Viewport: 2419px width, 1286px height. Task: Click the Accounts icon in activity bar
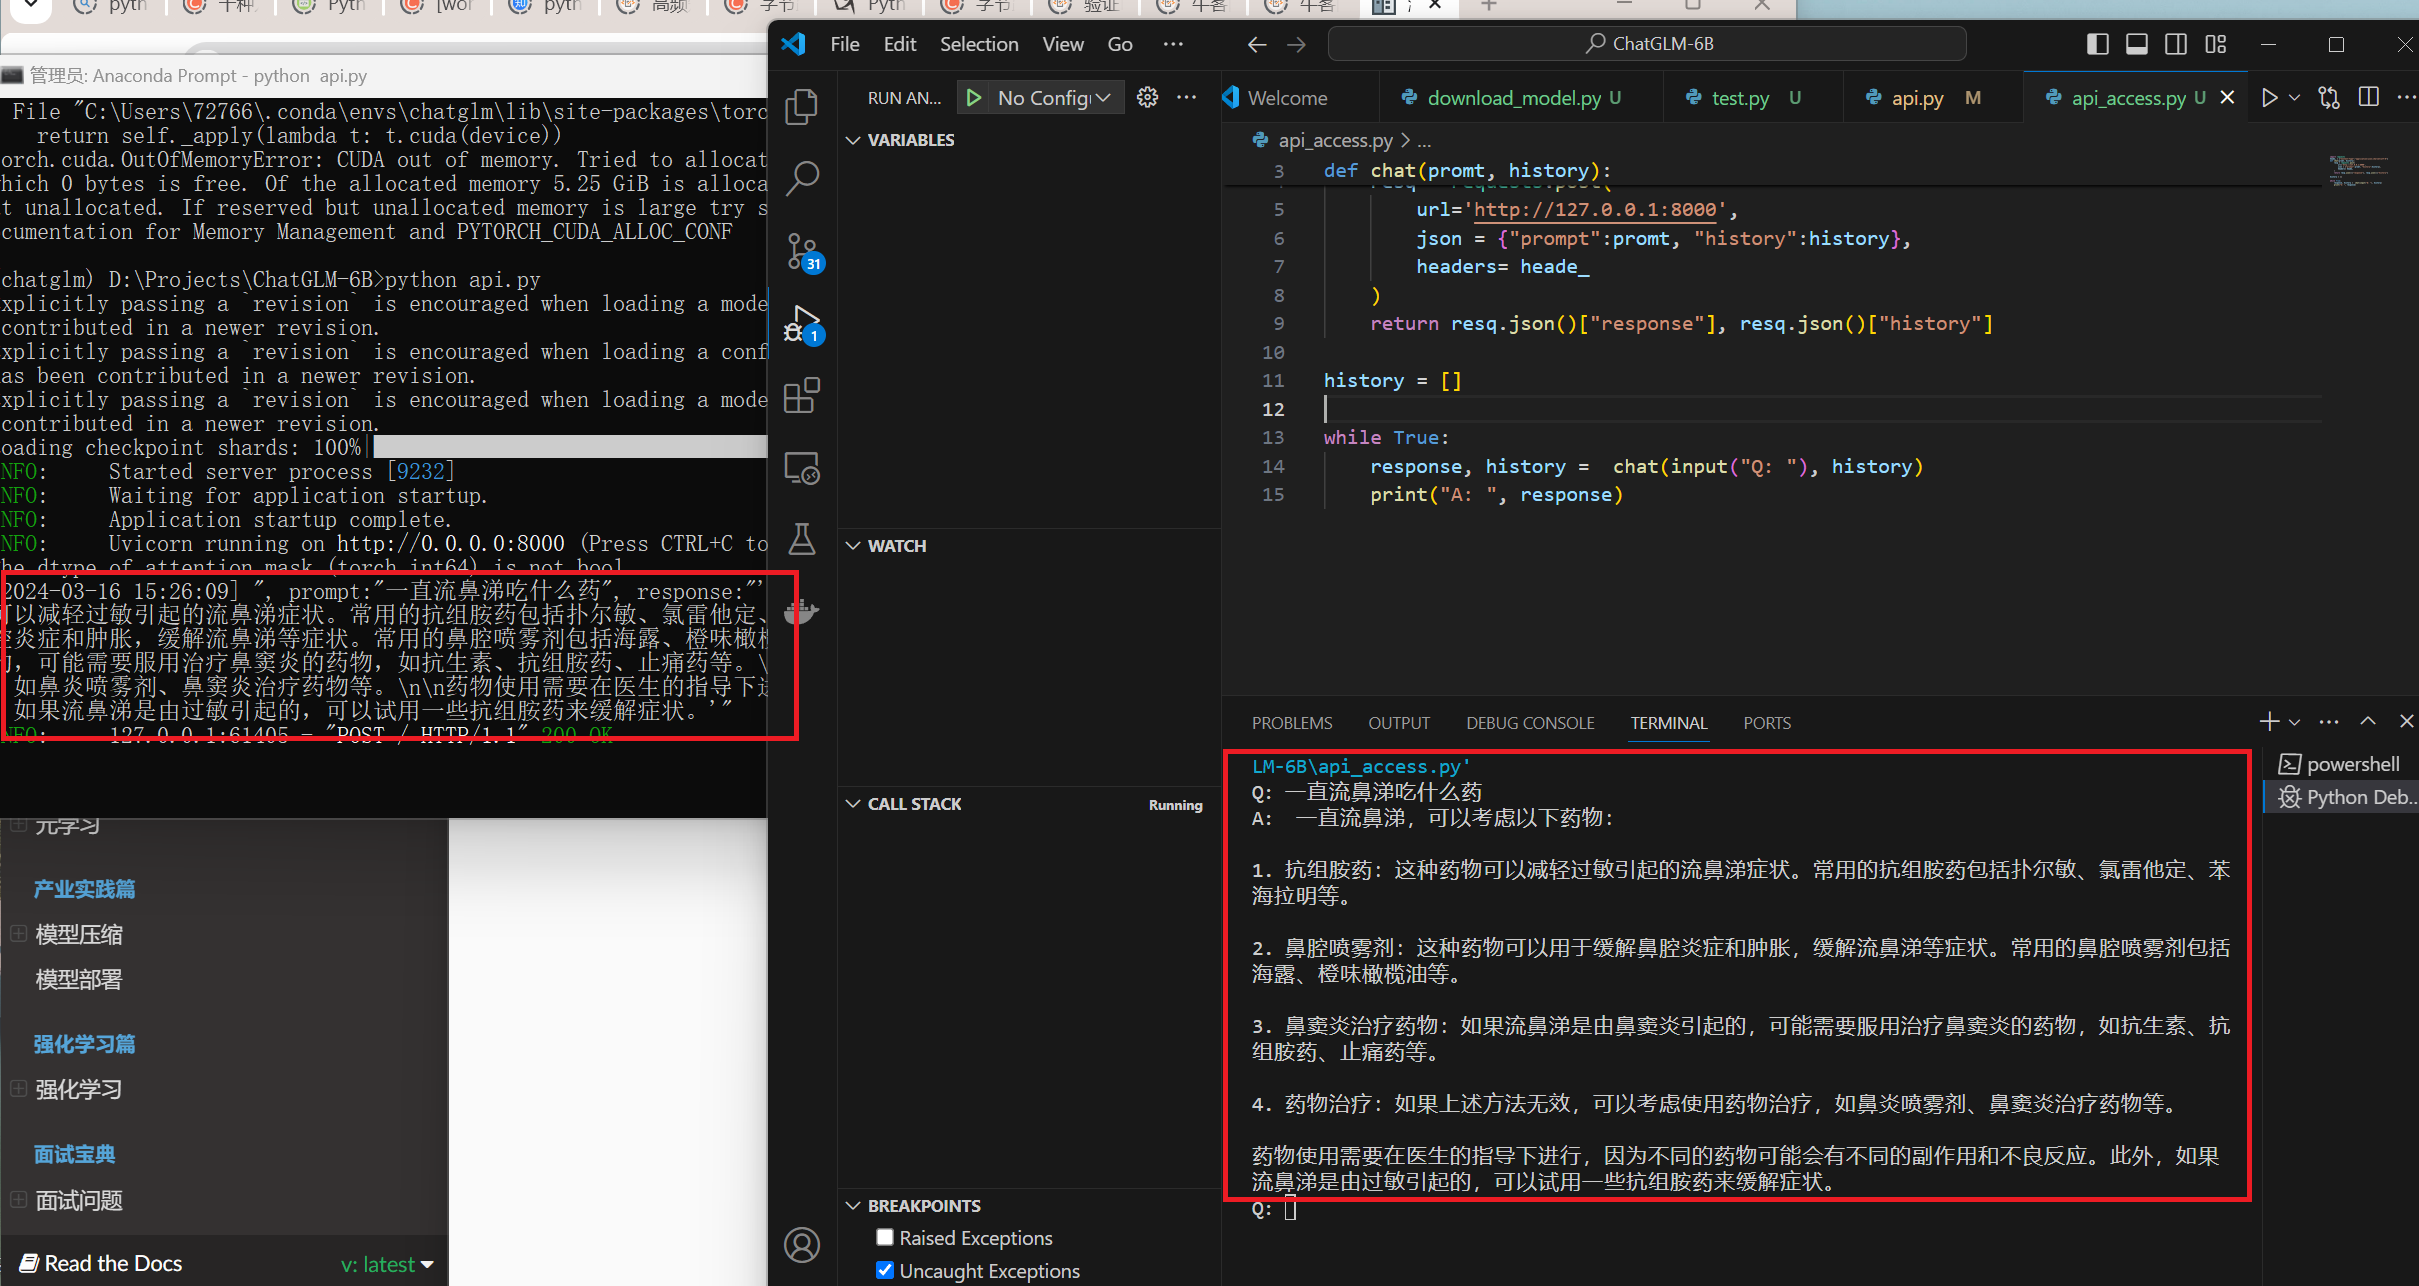click(801, 1245)
